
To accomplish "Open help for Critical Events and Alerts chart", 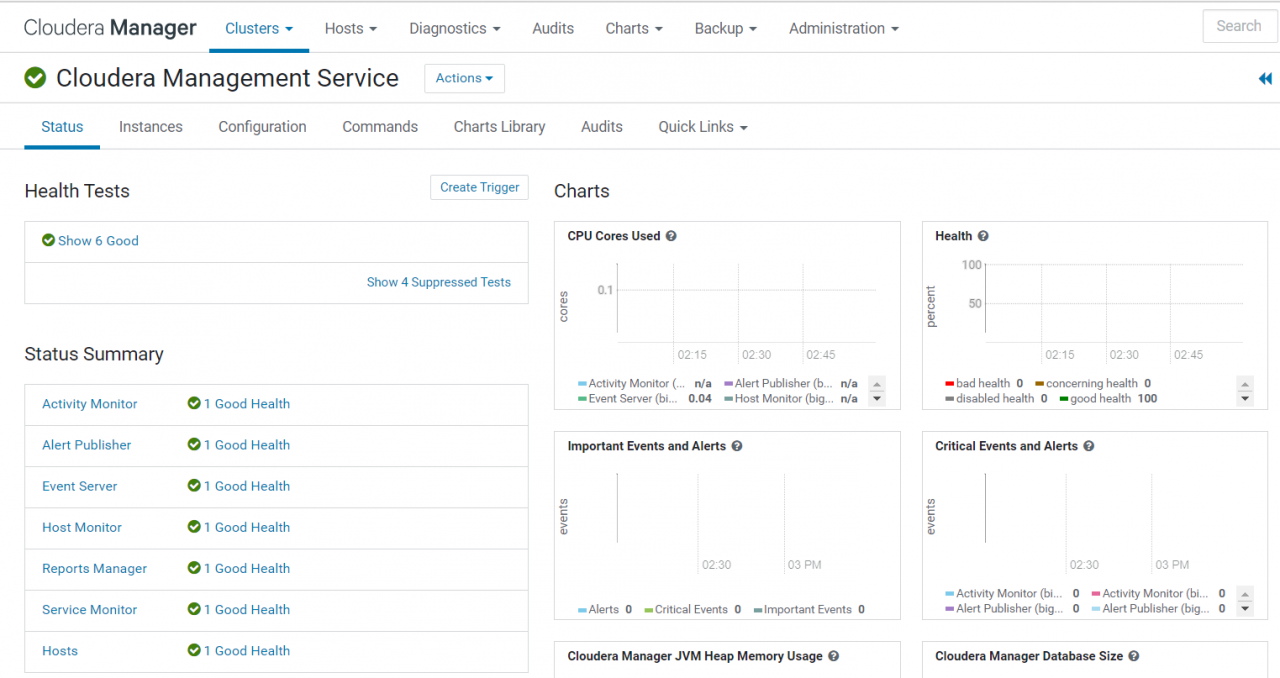I will [x=1089, y=446].
